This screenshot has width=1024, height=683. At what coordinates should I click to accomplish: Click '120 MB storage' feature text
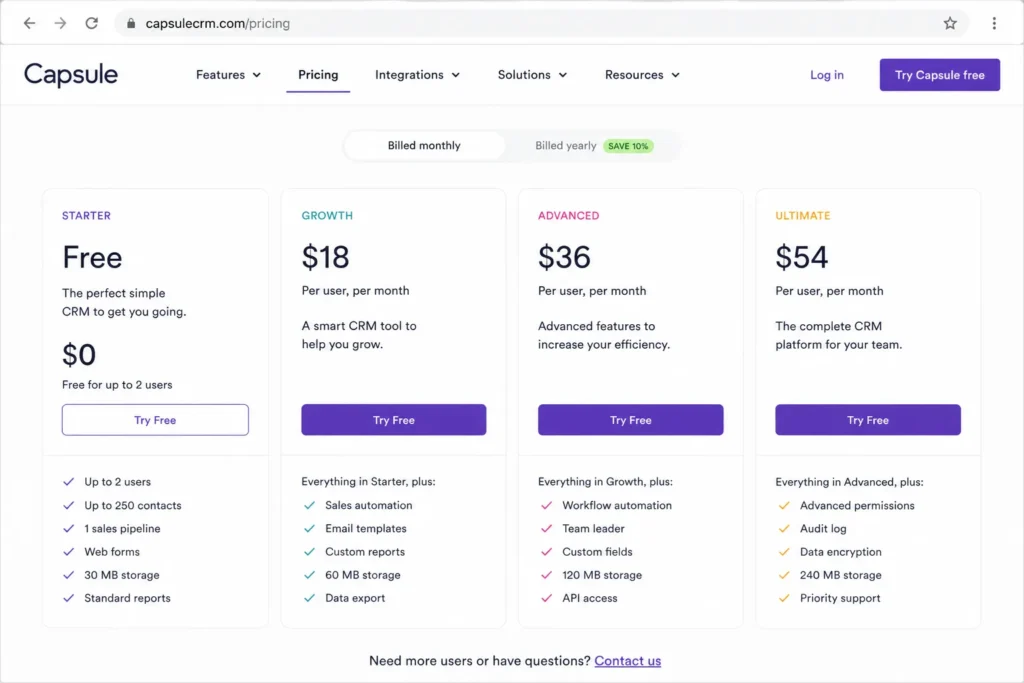[602, 575]
